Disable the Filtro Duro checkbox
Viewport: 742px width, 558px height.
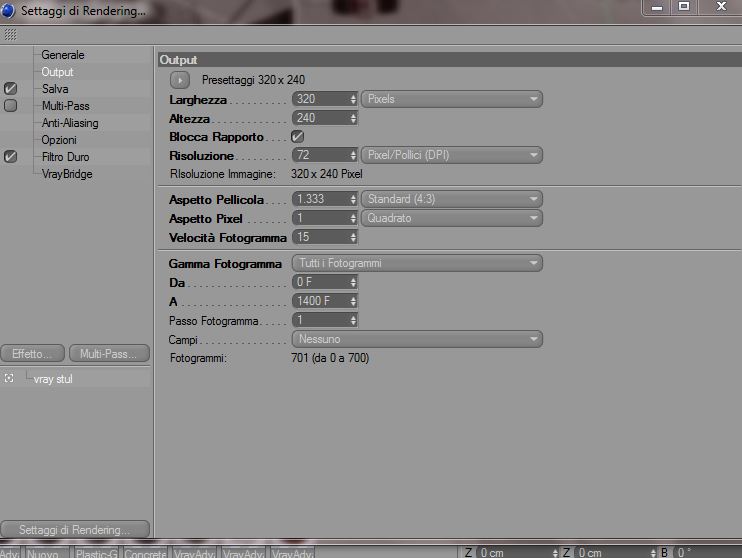(10, 157)
